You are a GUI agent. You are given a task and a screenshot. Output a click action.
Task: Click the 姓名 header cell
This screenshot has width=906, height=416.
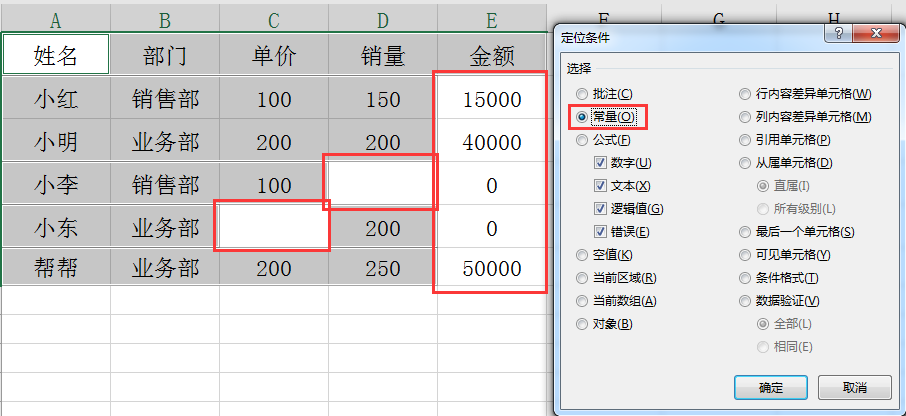55,54
